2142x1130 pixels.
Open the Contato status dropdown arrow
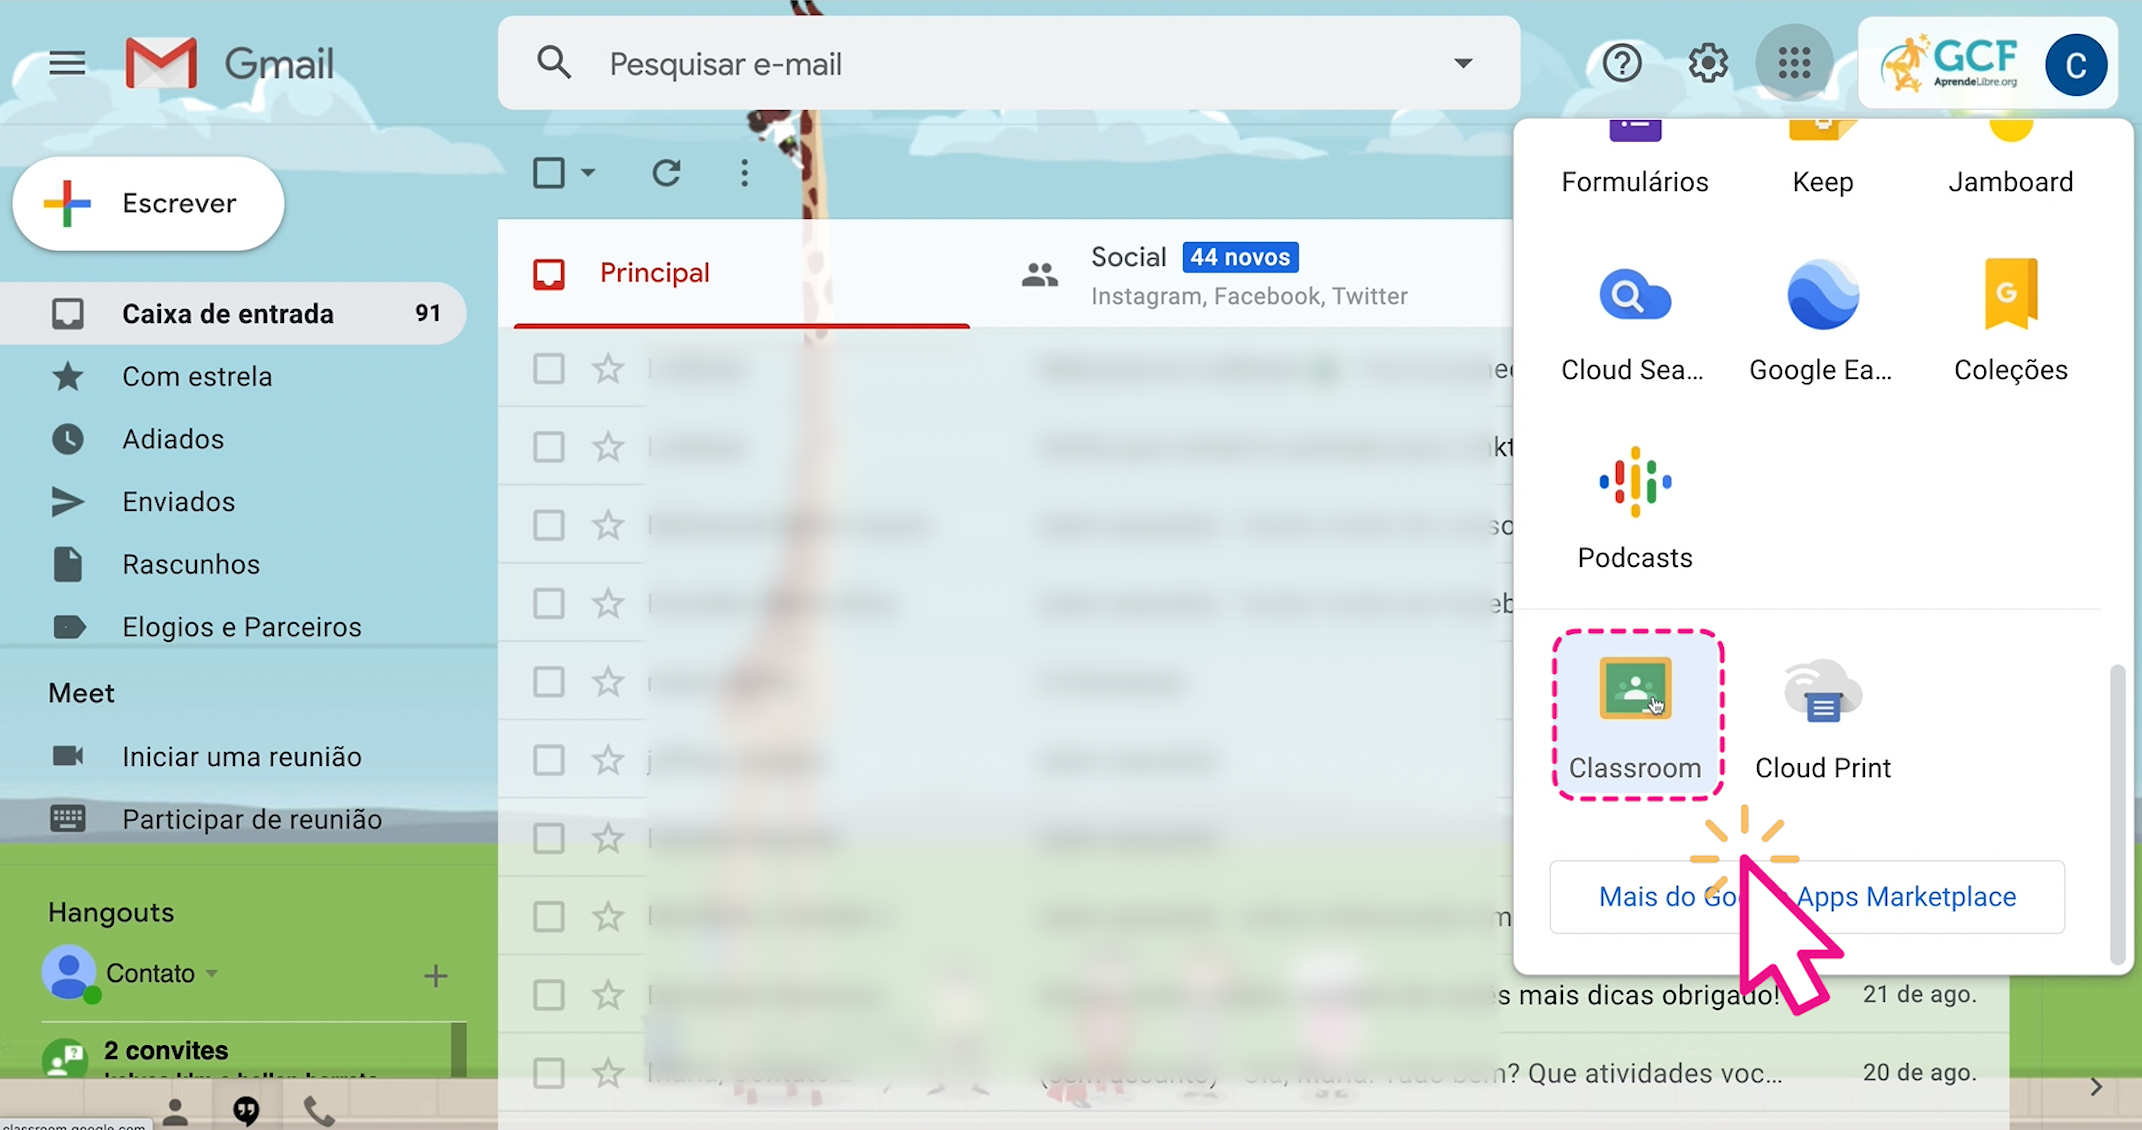point(212,973)
